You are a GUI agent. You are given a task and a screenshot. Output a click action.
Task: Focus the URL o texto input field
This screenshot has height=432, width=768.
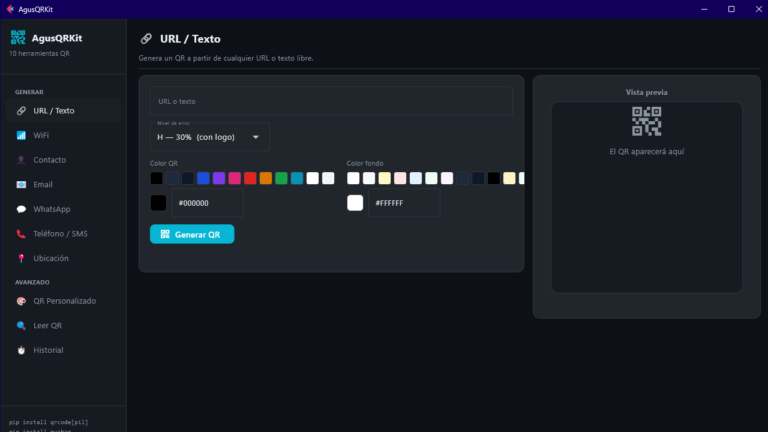(331, 101)
